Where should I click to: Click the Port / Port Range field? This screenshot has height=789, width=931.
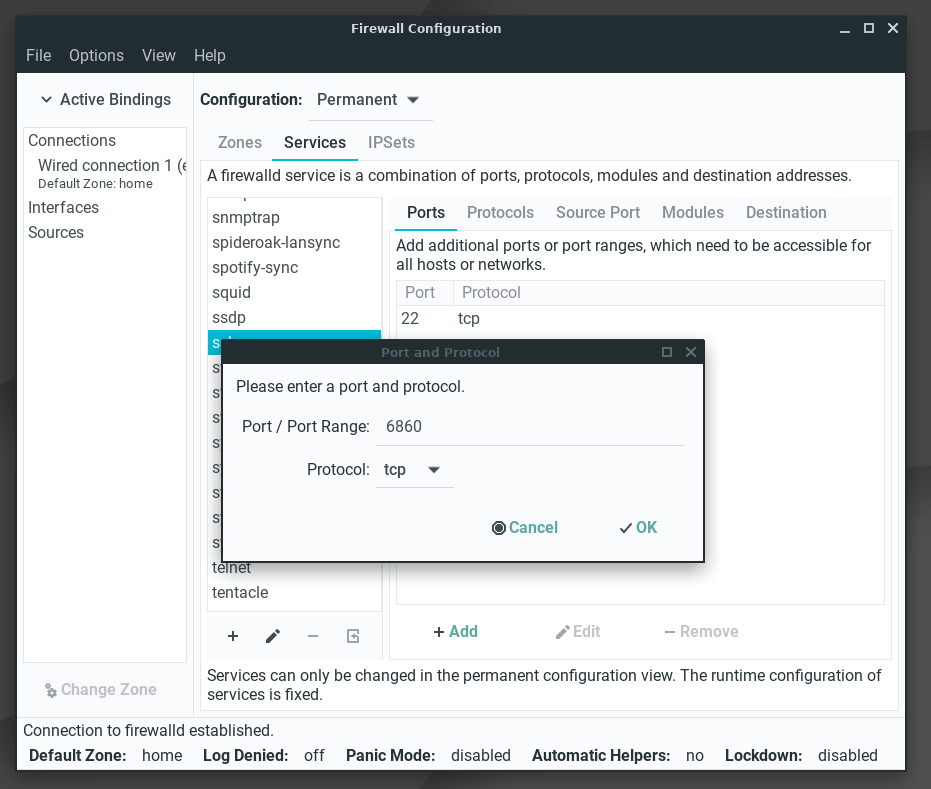click(x=529, y=427)
